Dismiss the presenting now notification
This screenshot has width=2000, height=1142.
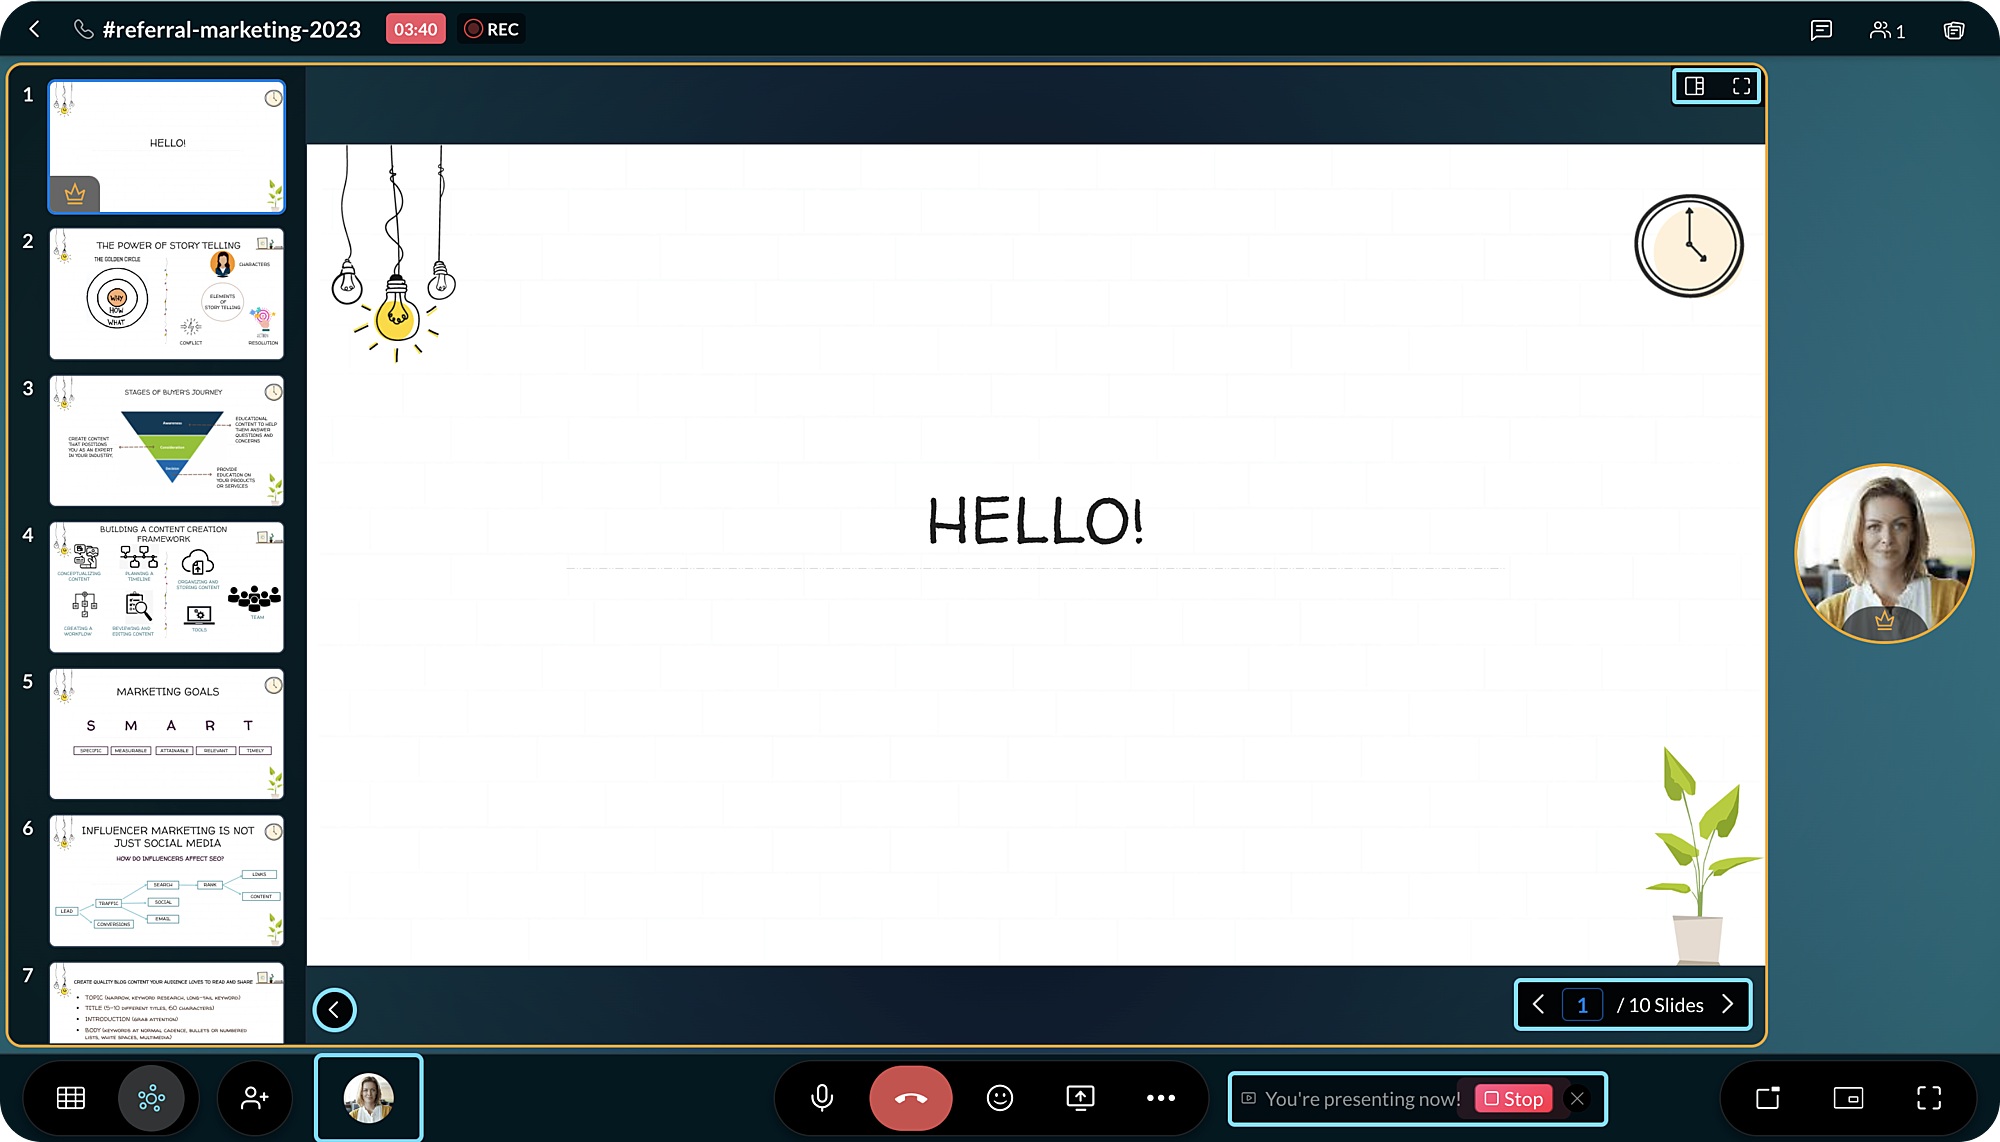pos(1577,1098)
